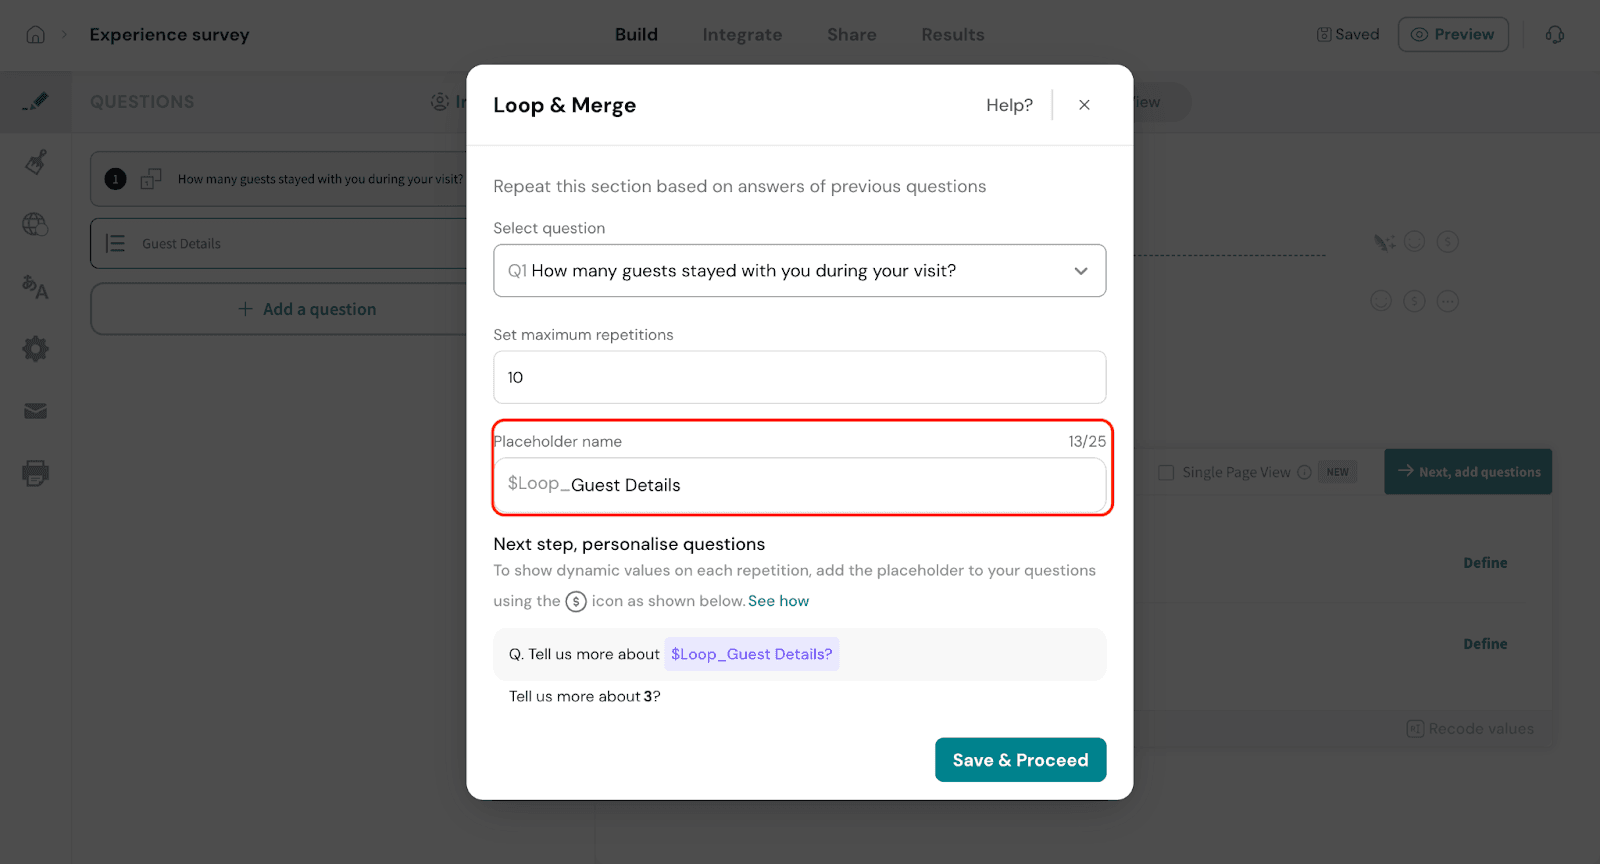Follow the See how link
The height and width of the screenshot is (864, 1600).
click(x=778, y=601)
